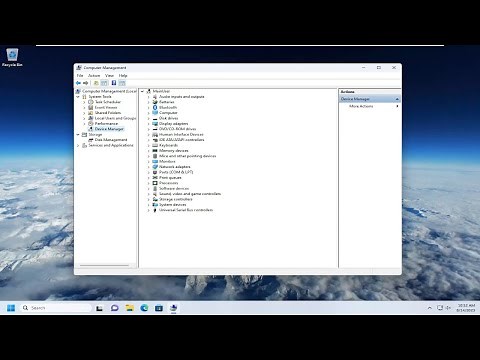This screenshot has width=480, height=360.
Task: Toggle the Show/Hide Console Tree toolbar icon
Action: [x=104, y=83]
